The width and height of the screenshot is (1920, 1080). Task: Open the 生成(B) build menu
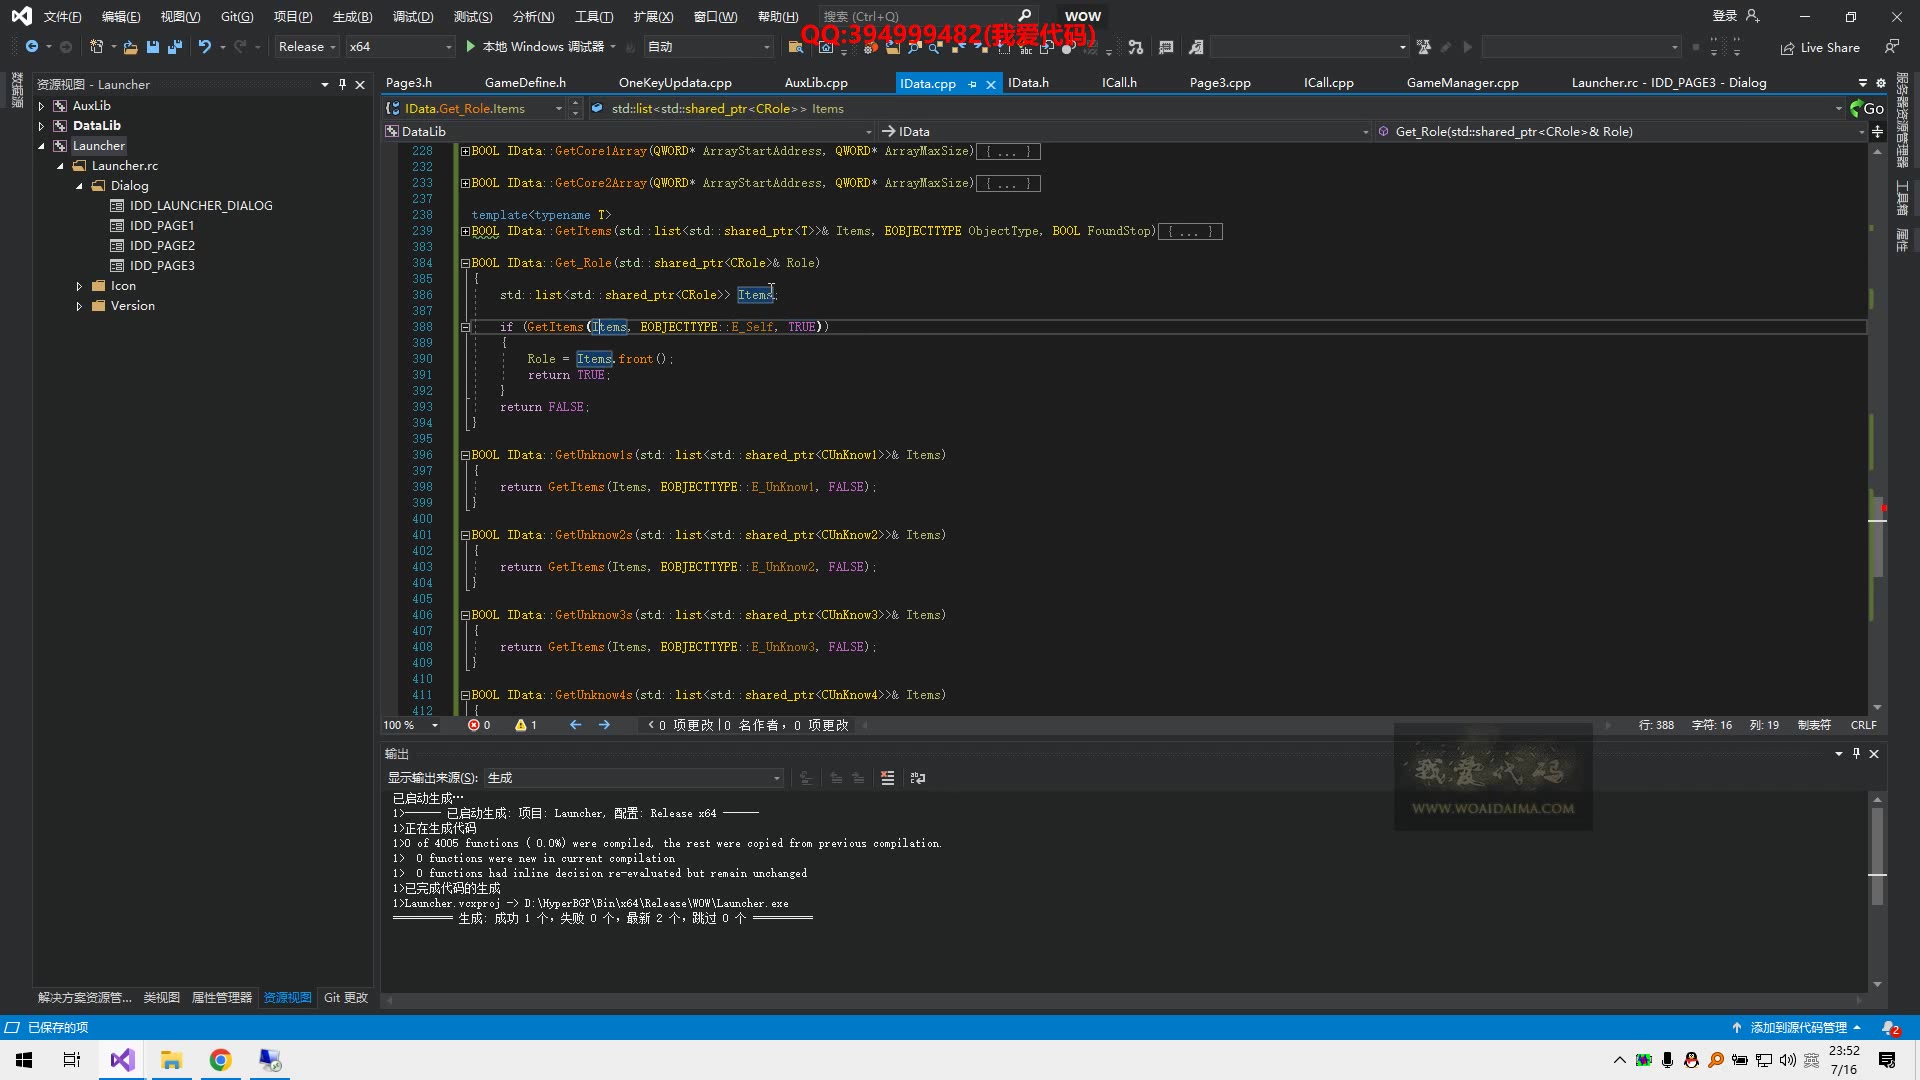tap(352, 16)
